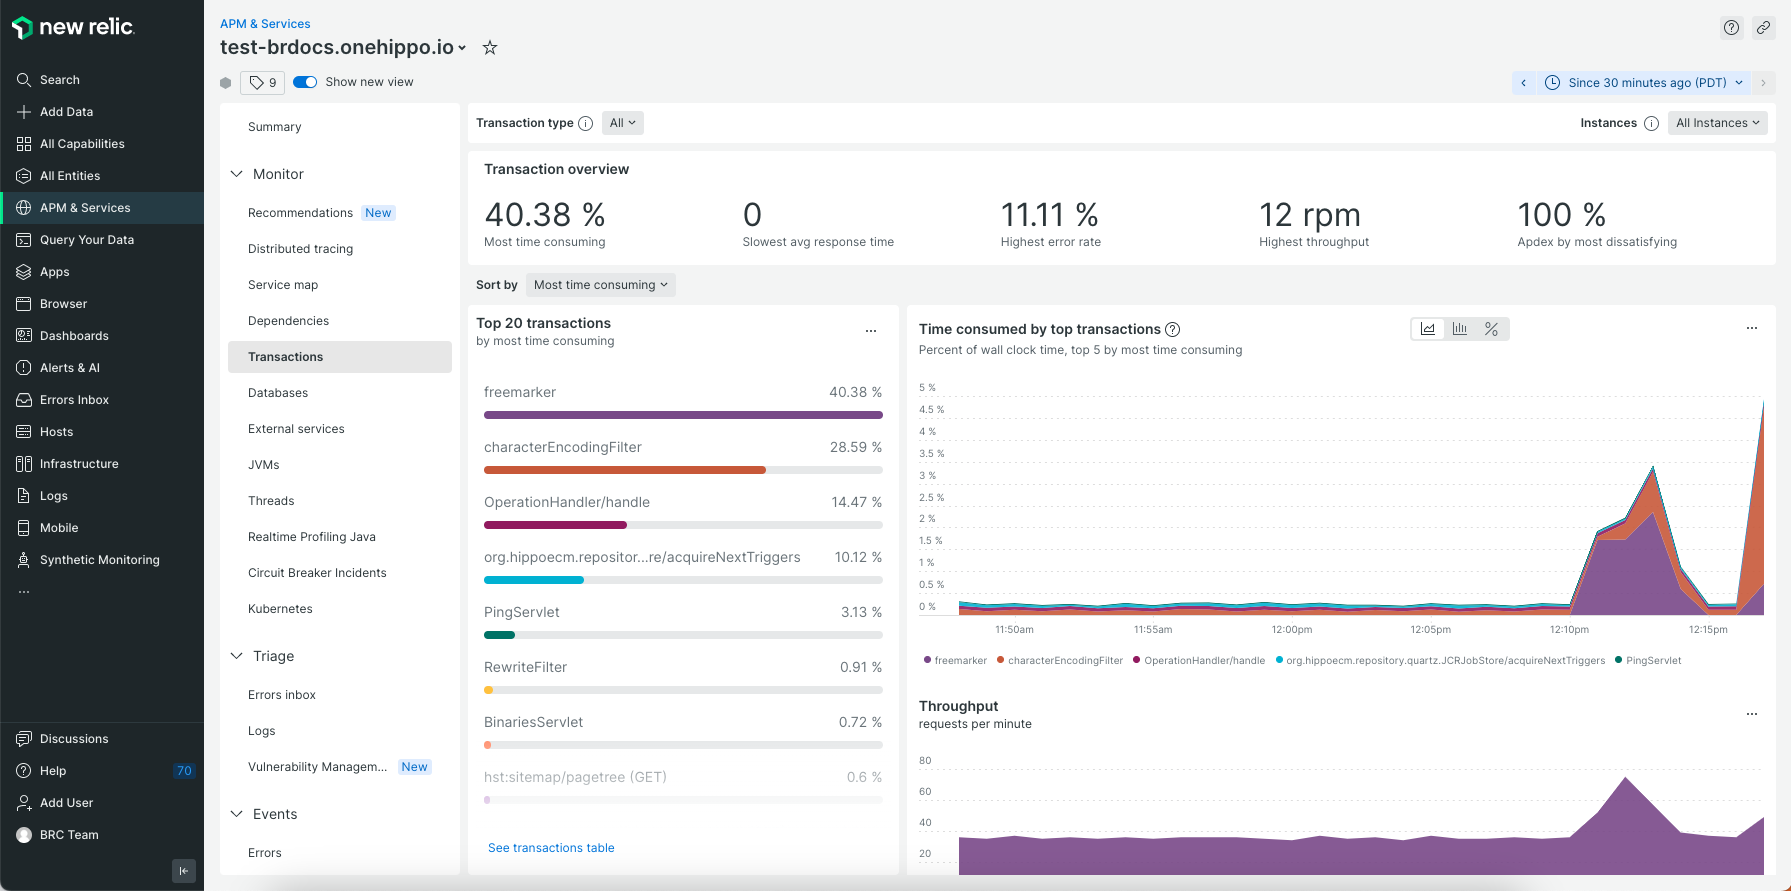This screenshot has height=891, width=1791.
Task: Open Recommendations page
Action: pos(340,213)
